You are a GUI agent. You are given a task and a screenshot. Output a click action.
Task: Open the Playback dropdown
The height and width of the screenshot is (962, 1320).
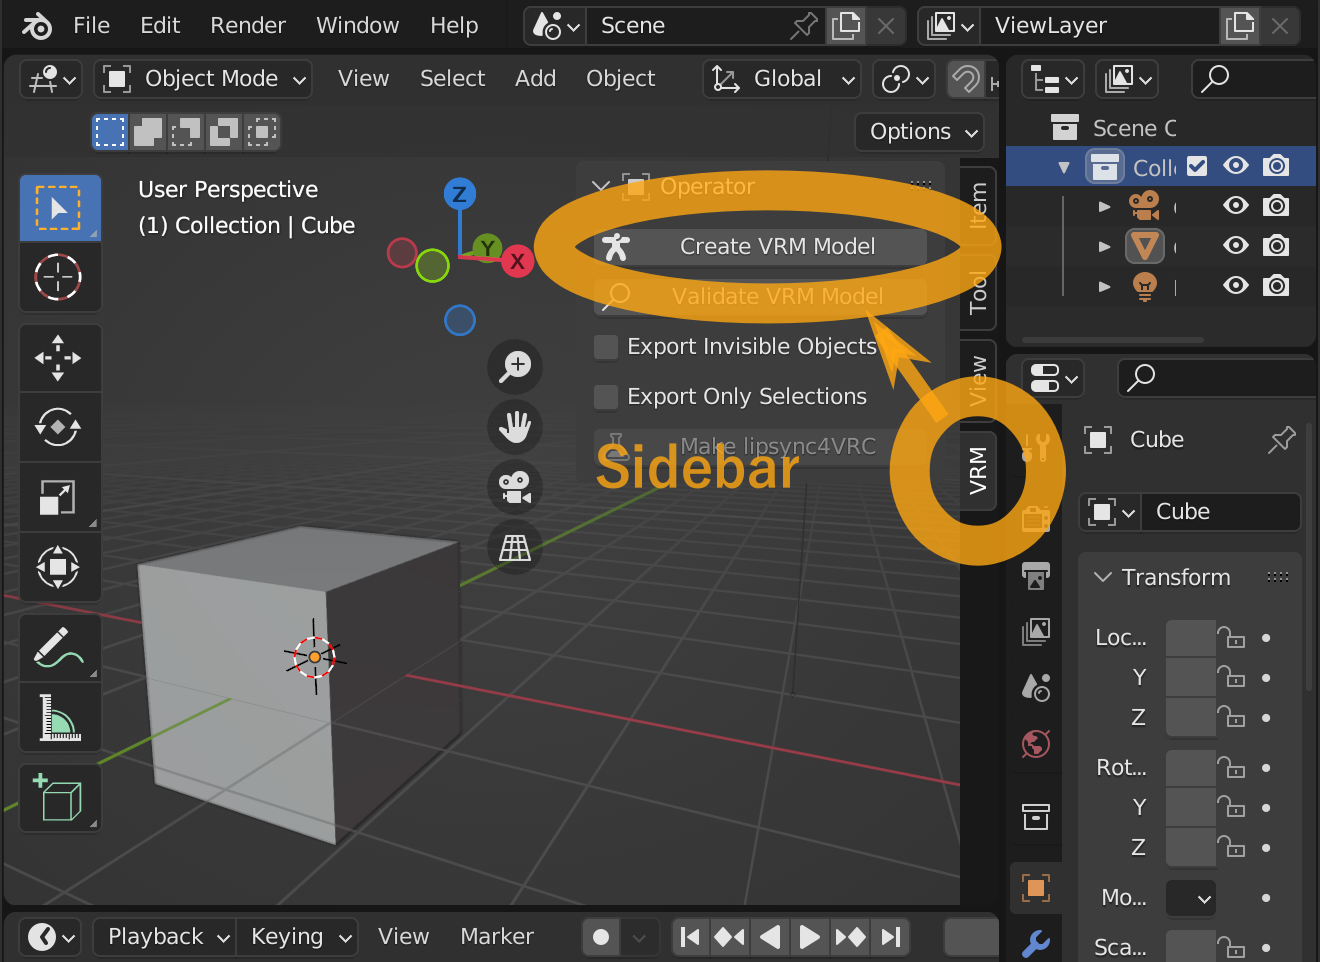click(165, 937)
